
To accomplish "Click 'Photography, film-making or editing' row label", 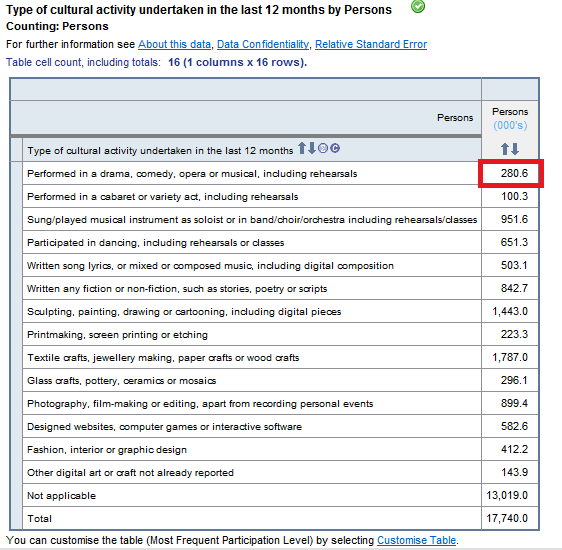I will click(x=200, y=403).
